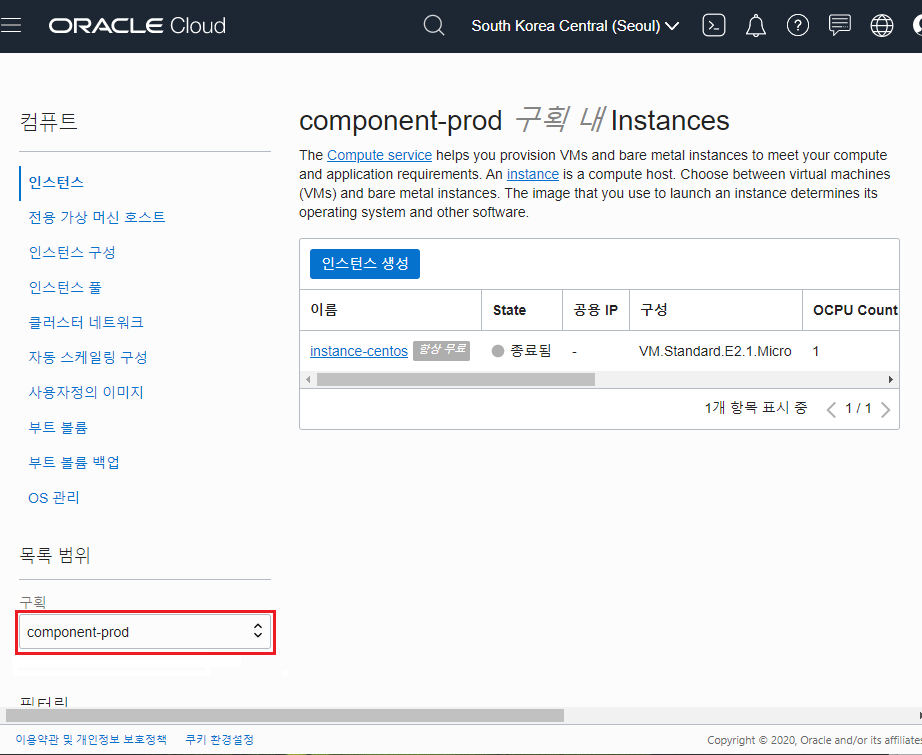Click the 공용 IP column header
The width and height of the screenshot is (922, 755).
click(596, 310)
